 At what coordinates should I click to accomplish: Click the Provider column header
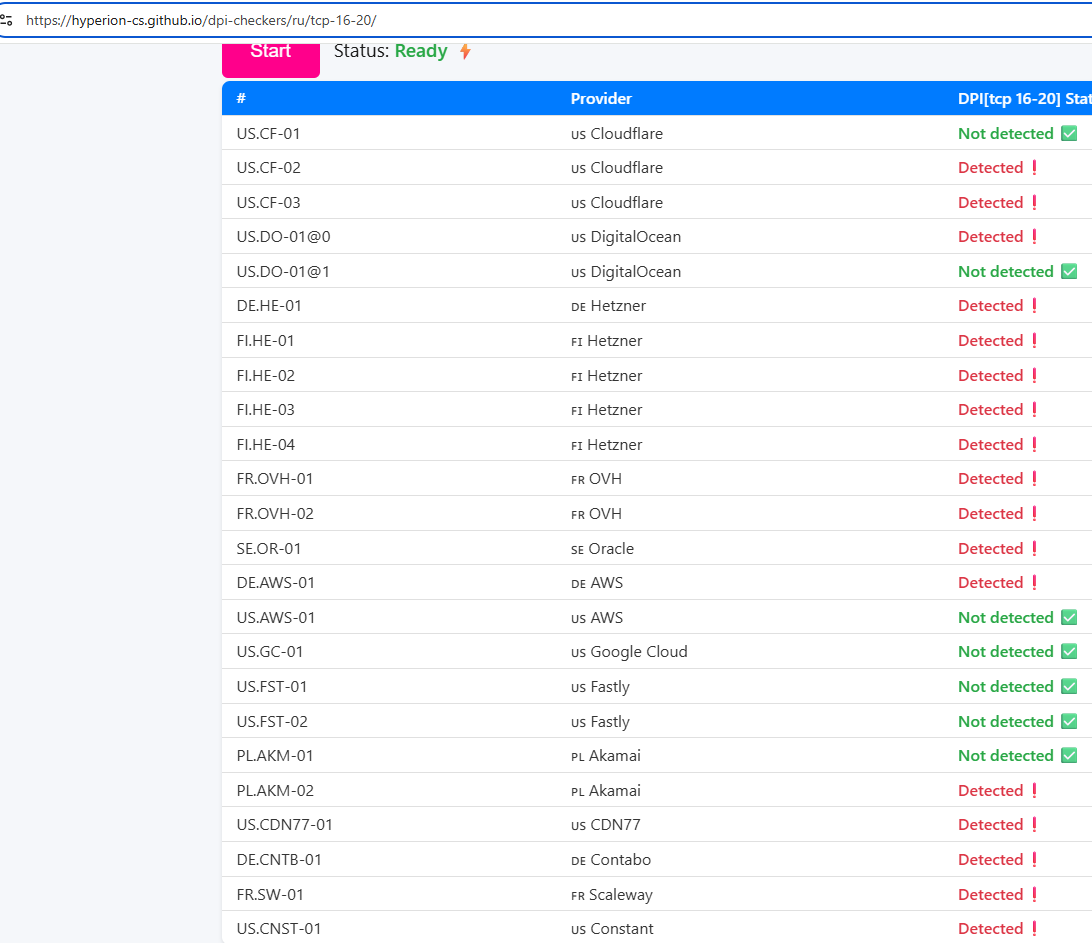(x=601, y=98)
